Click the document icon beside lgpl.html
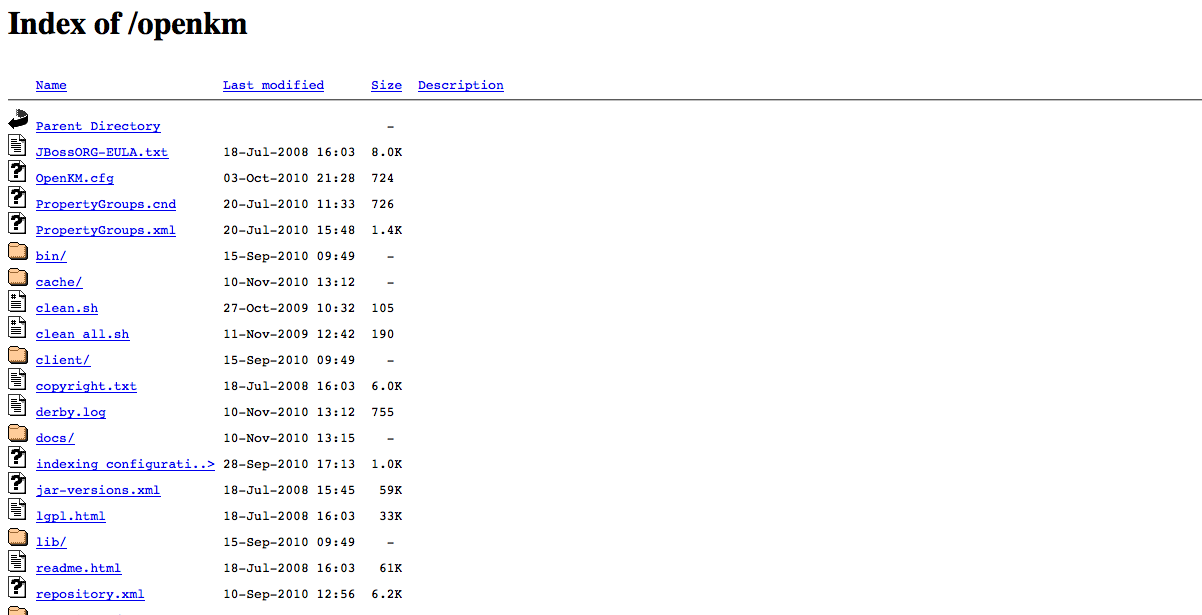Viewport: 1202px width, 615px height. (17, 509)
